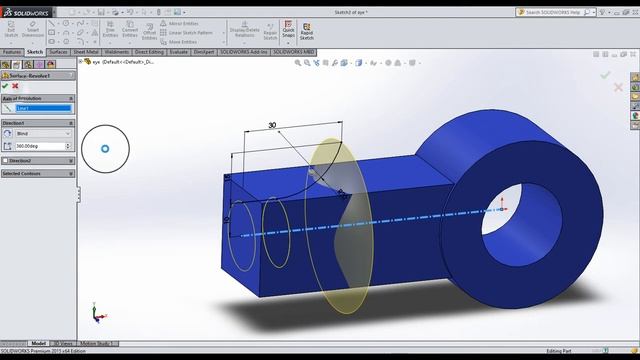The height and width of the screenshot is (360, 640).
Task: Select the Corner Rectangle tool
Action: (x=51, y=33)
